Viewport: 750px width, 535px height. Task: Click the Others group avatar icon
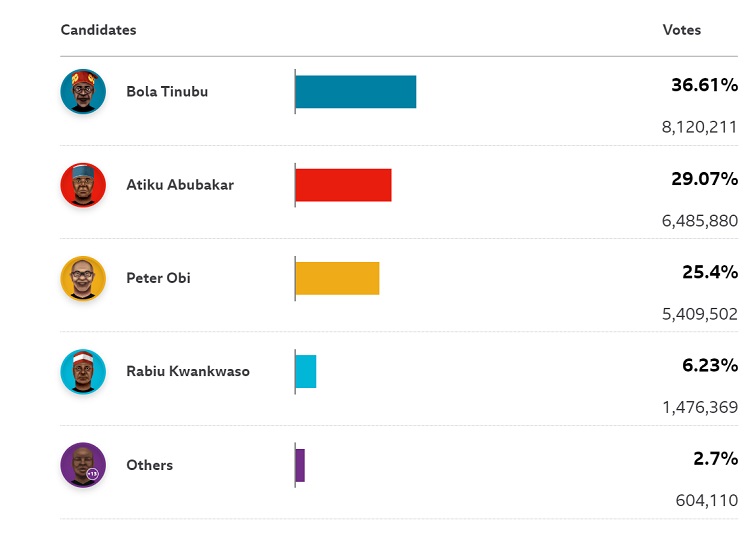(83, 465)
